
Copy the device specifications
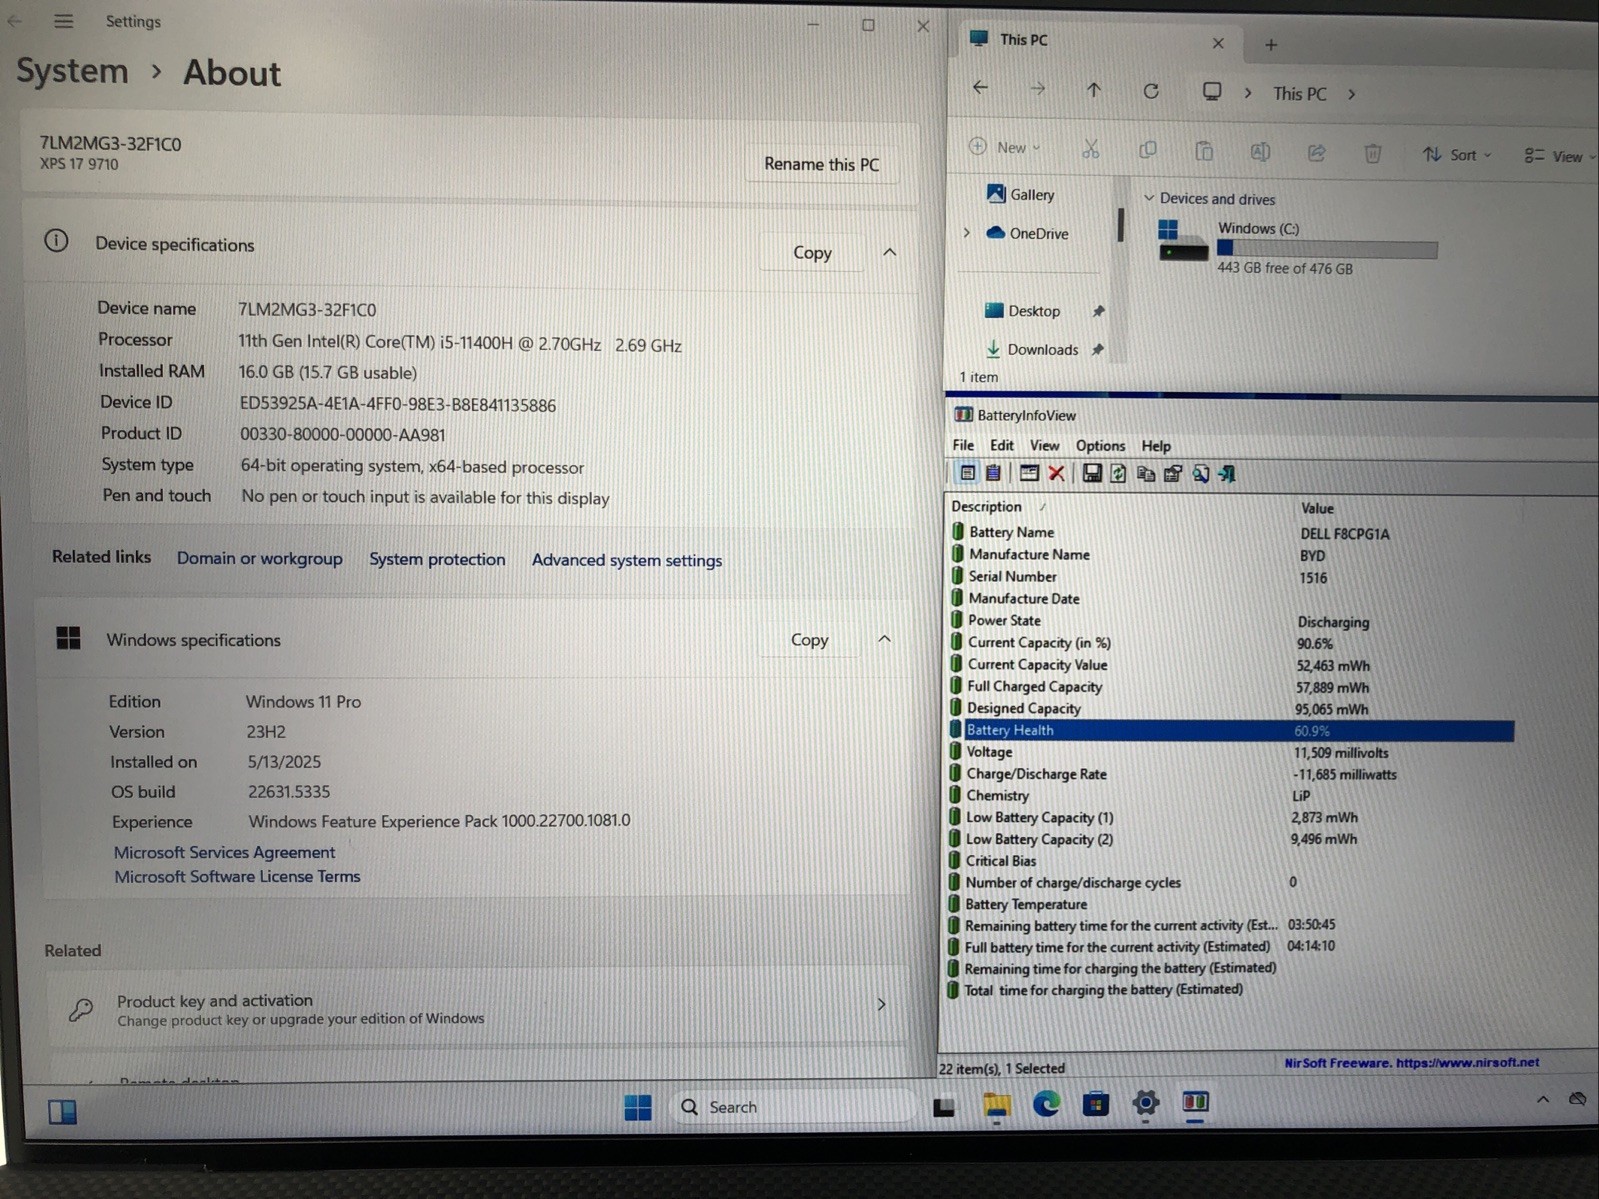pos(812,252)
